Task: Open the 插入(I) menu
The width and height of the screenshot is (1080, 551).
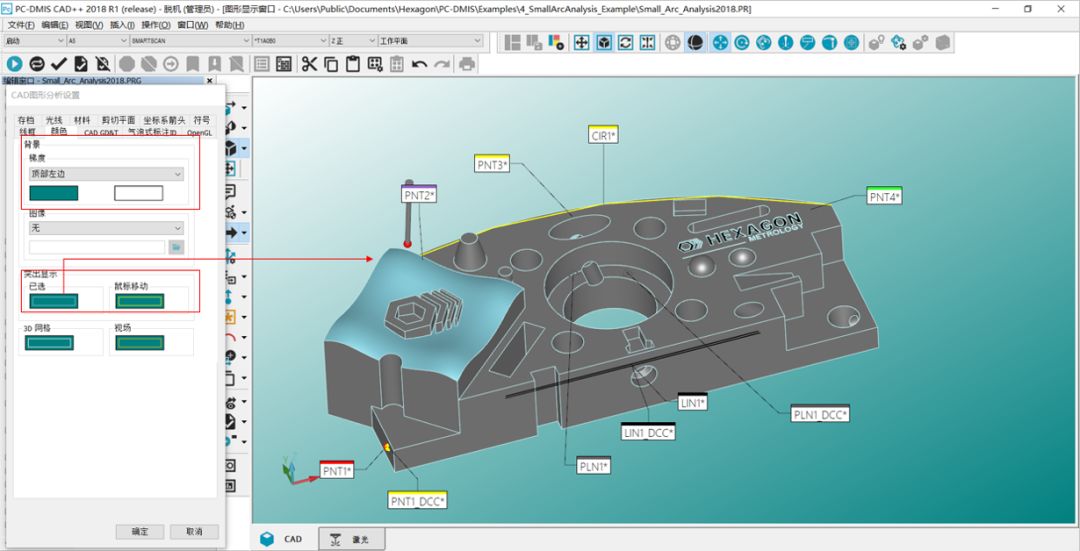Action: pyautogui.click(x=123, y=25)
